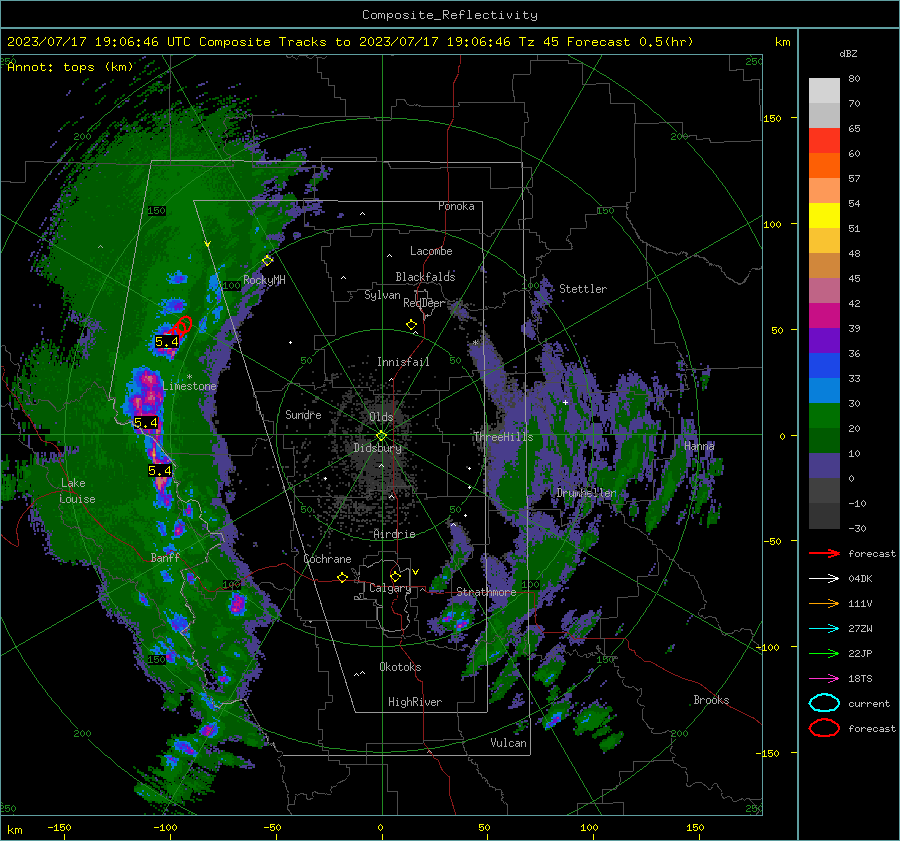Click the RockyMH label
This screenshot has height=841, width=900.
pos(264,280)
